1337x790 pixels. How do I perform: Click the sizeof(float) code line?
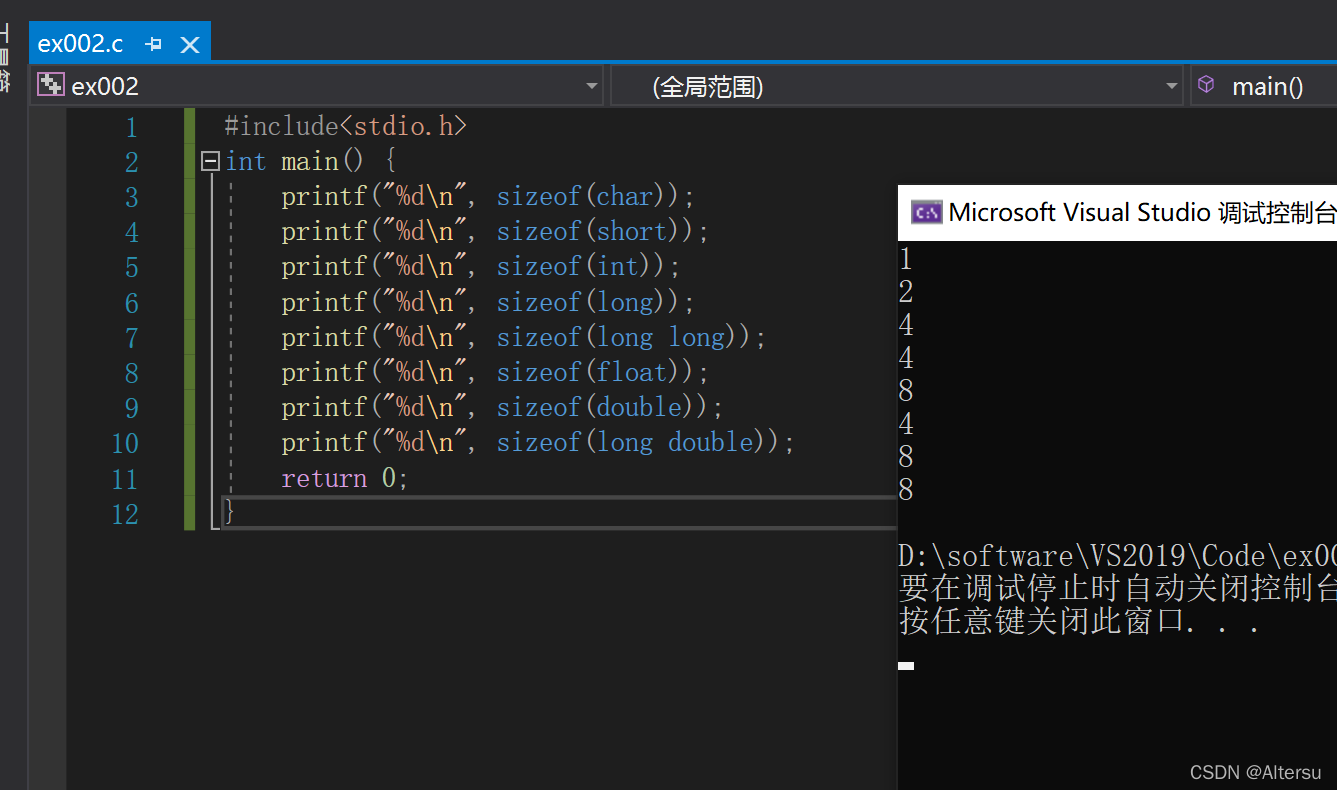click(x=494, y=372)
